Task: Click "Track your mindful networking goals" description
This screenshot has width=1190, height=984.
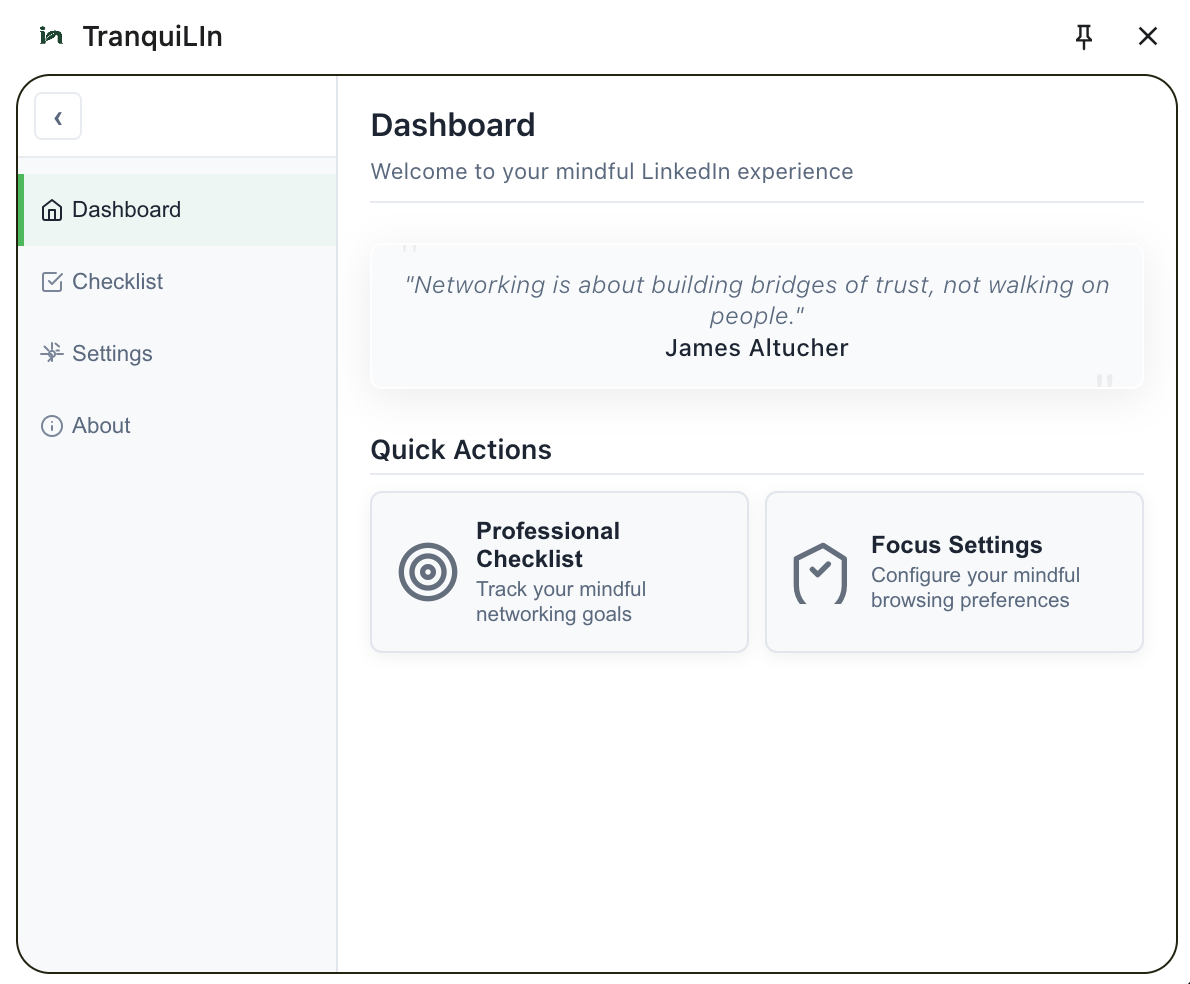Action: point(560,601)
